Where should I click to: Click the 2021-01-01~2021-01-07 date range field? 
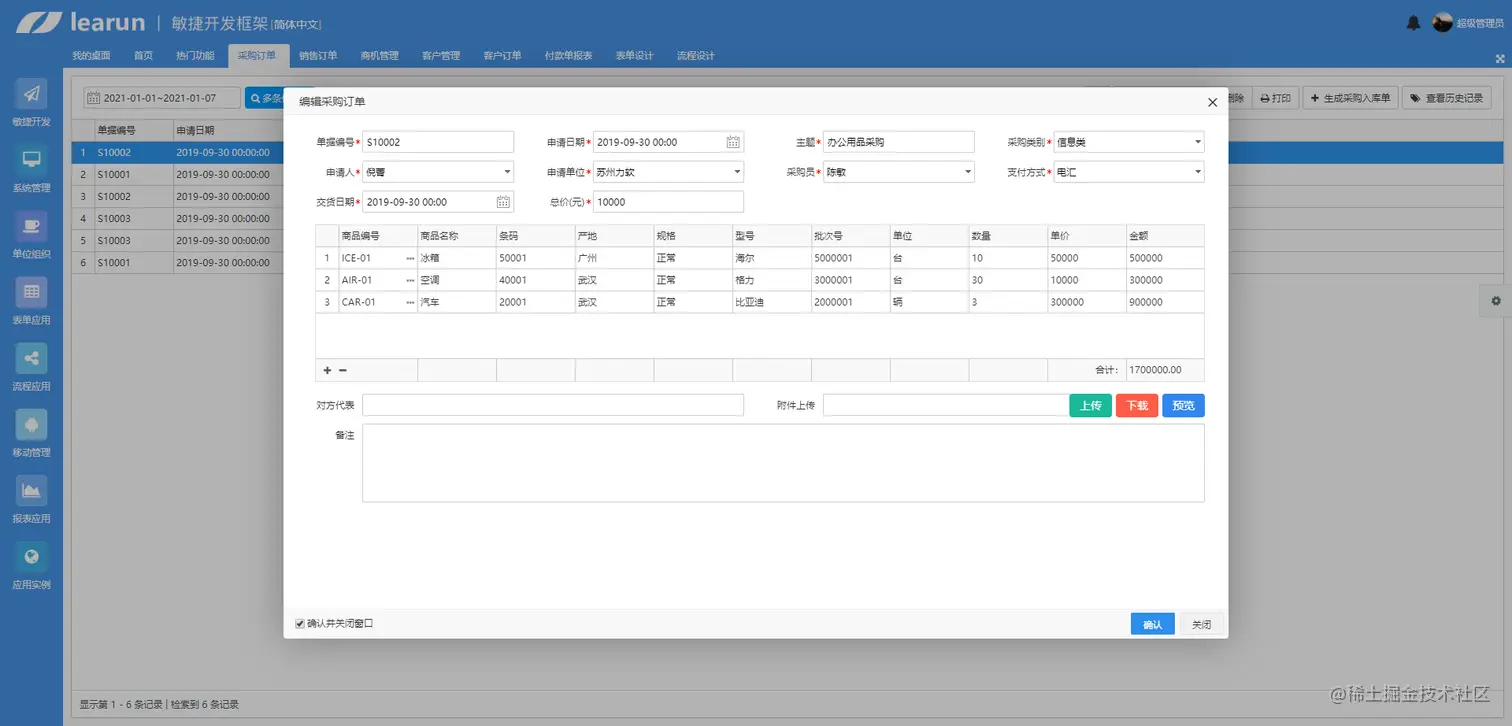click(162, 98)
